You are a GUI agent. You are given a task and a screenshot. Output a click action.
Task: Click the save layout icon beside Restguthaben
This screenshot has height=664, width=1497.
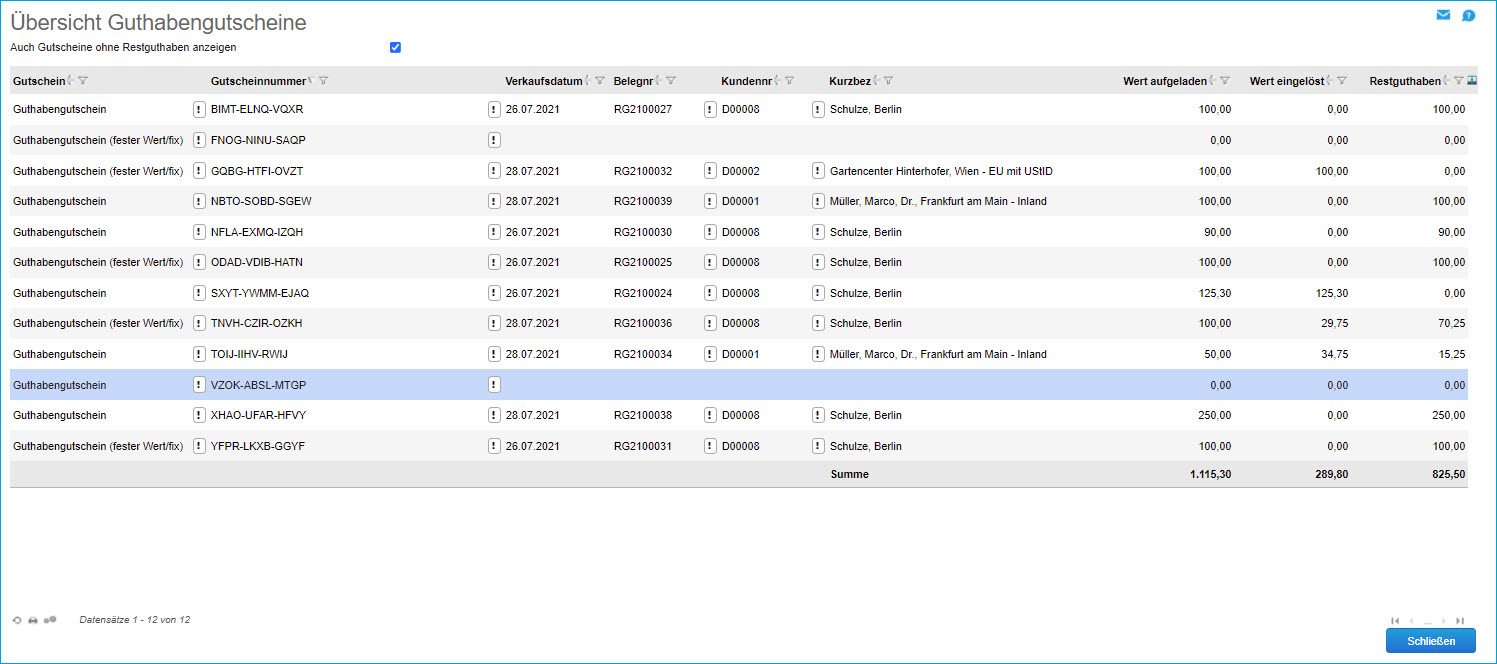[x=1472, y=81]
